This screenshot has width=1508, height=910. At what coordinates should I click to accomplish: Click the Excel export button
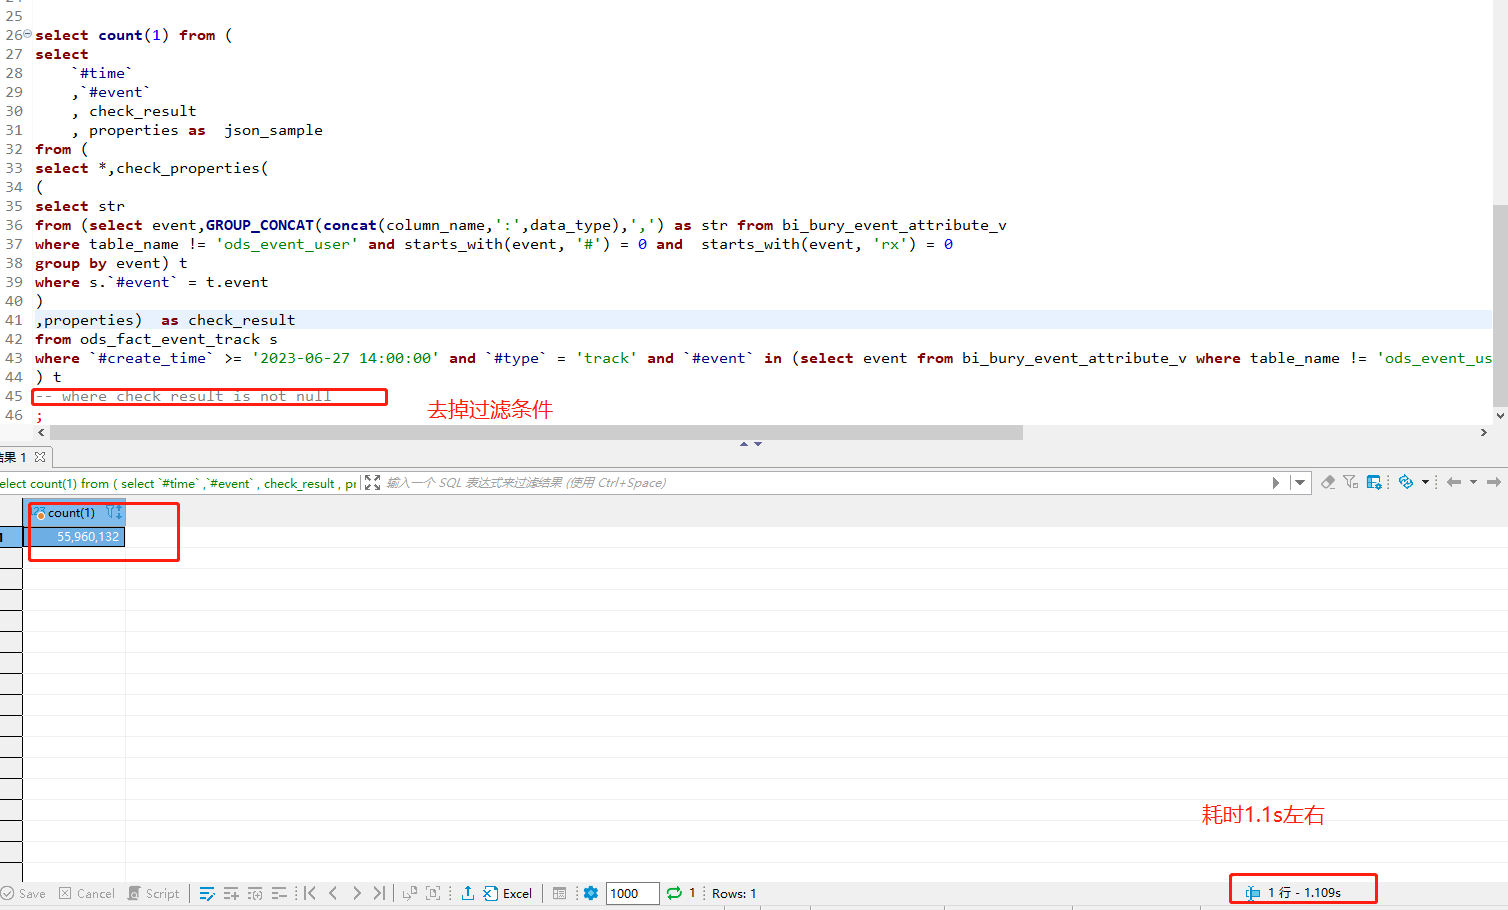508,893
